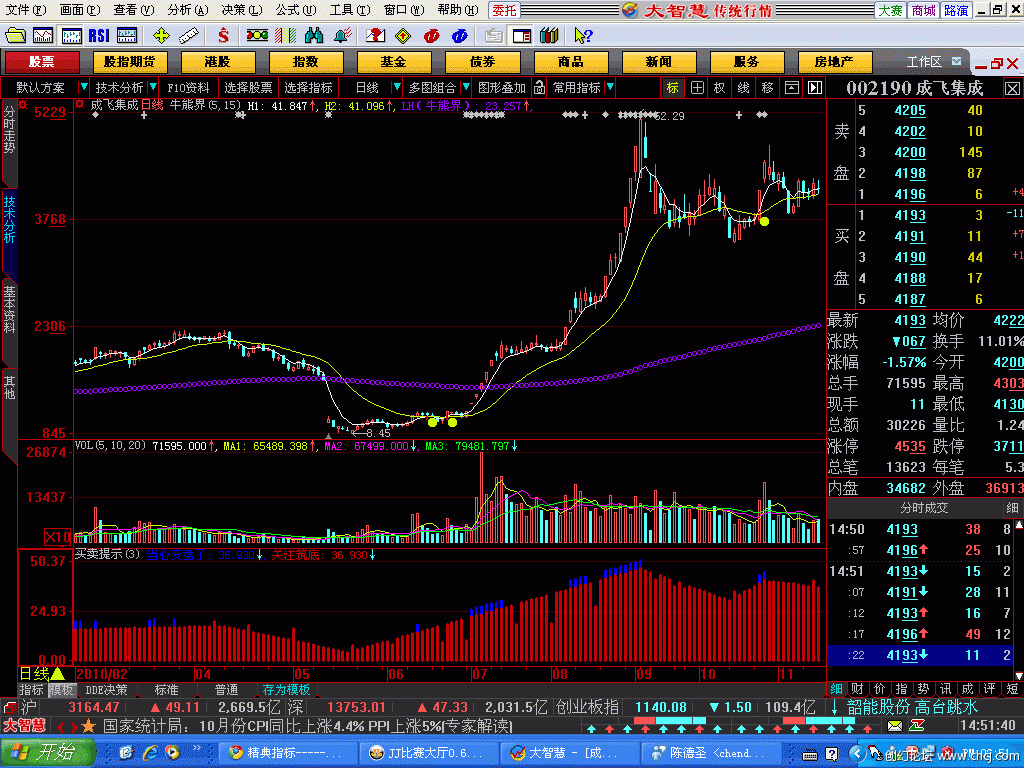Open the 默认方案 dropdown arrow
The image size is (1024, 768).
tap(83, 87)
